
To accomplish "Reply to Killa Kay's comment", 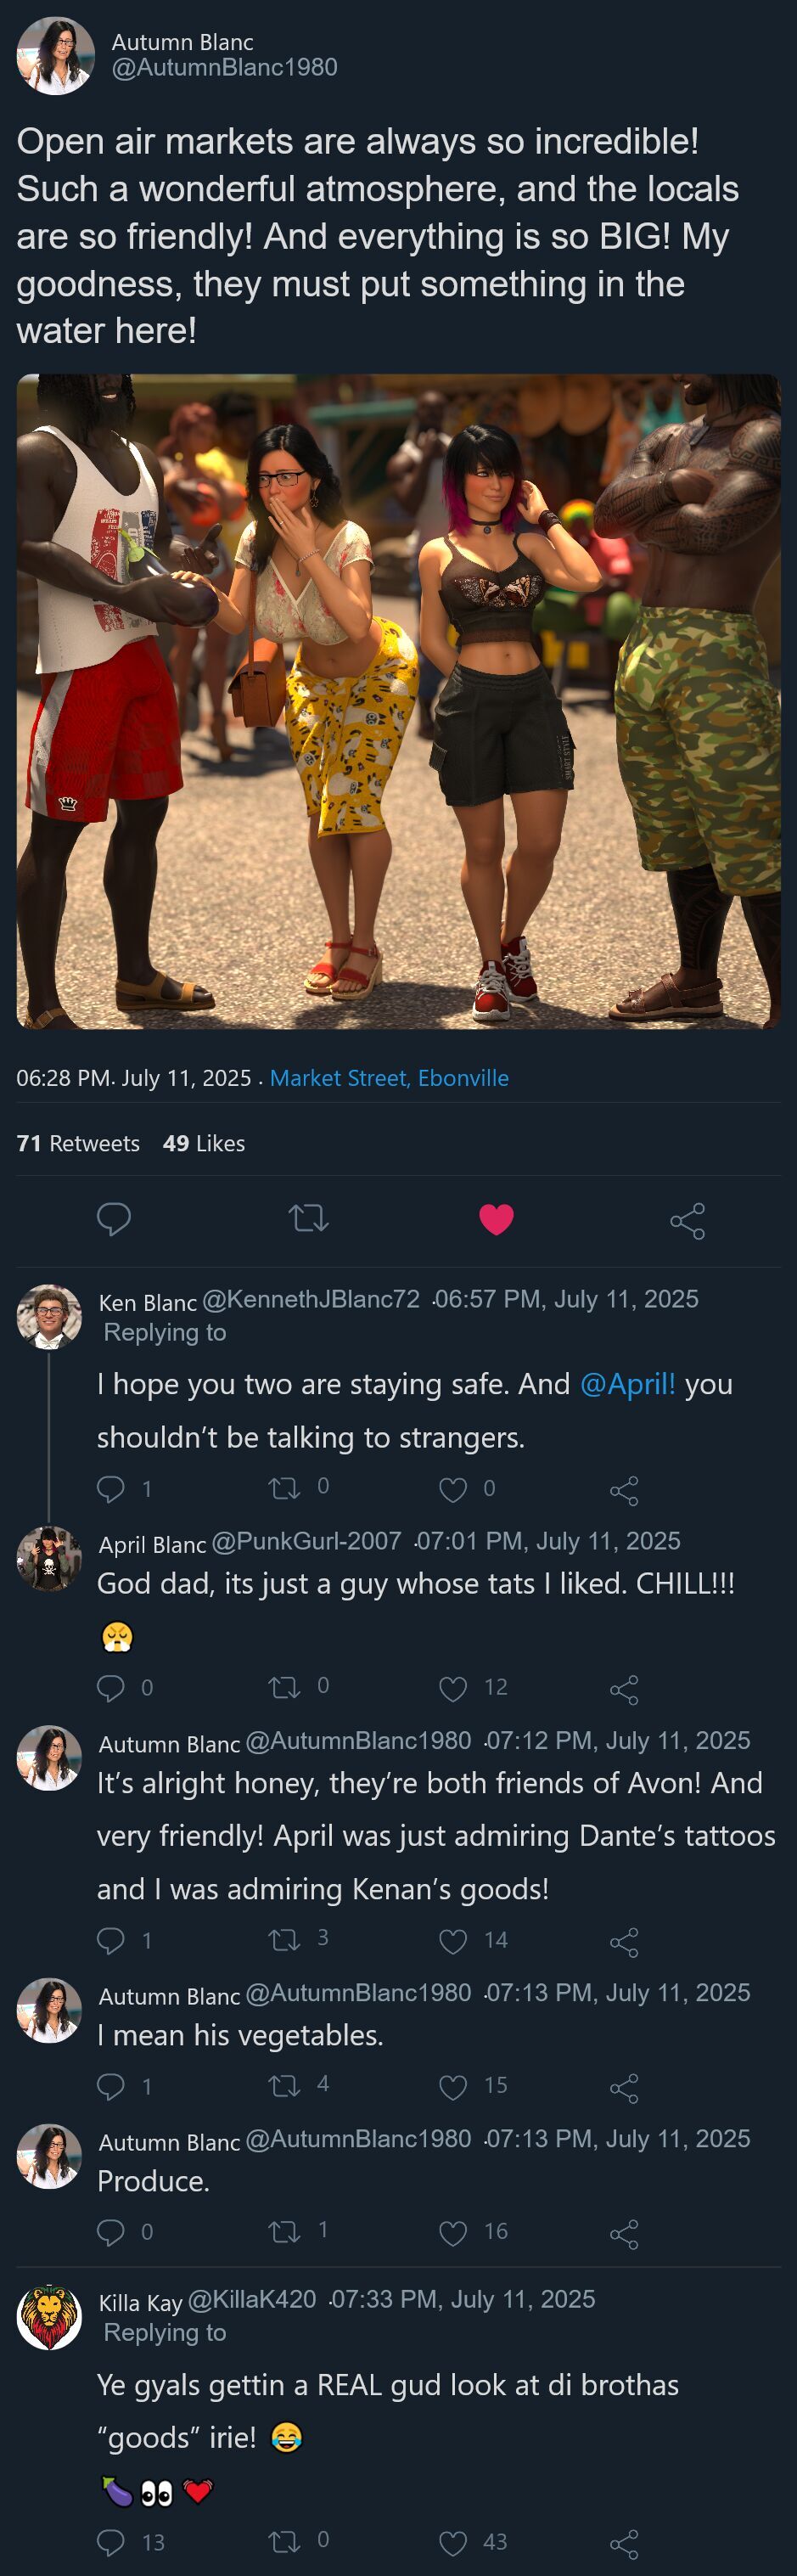I will click(111, 2541).
